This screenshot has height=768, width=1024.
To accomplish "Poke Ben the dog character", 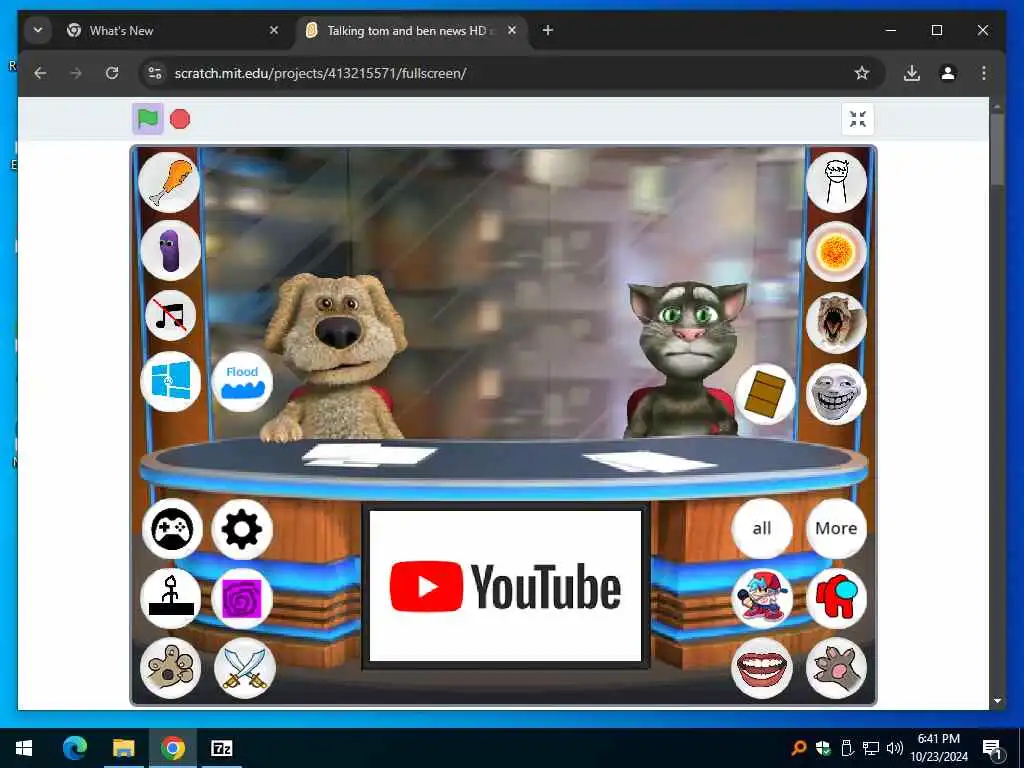I will coord(334,358).
